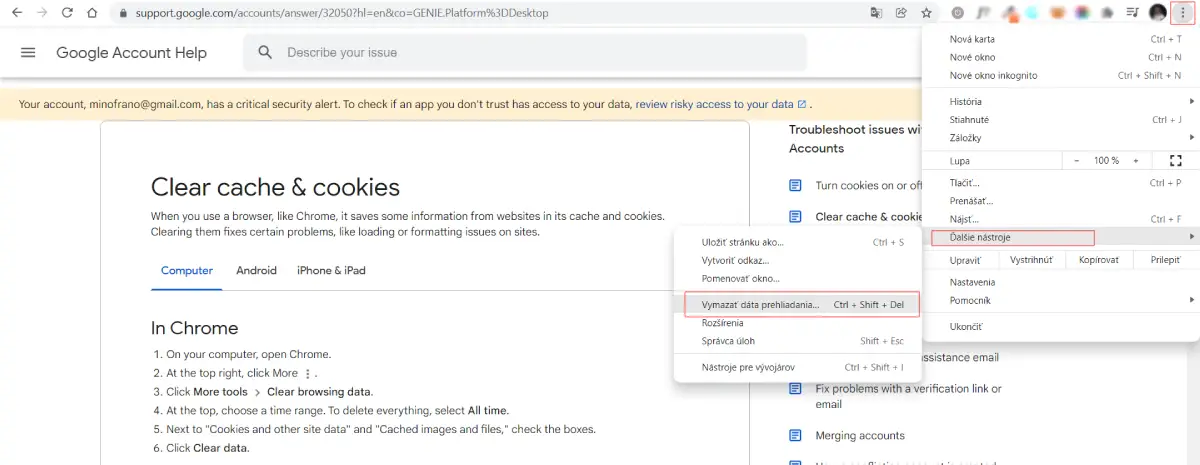Open the media controls playlist icon
1200x465 pixels.
1132,13
